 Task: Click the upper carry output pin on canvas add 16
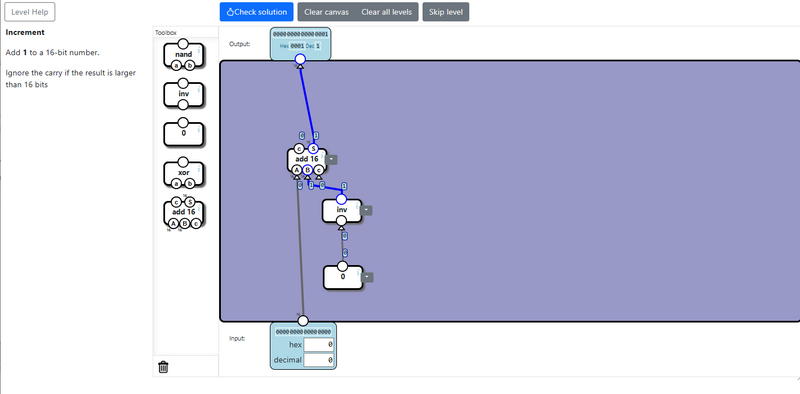pyautogui.click(x=300, y=149)
